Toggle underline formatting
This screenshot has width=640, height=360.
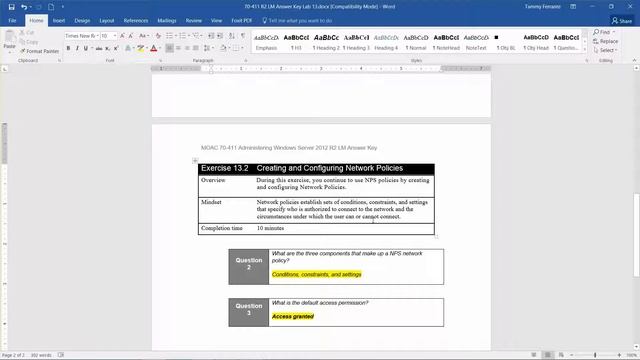tap(86, 48)
